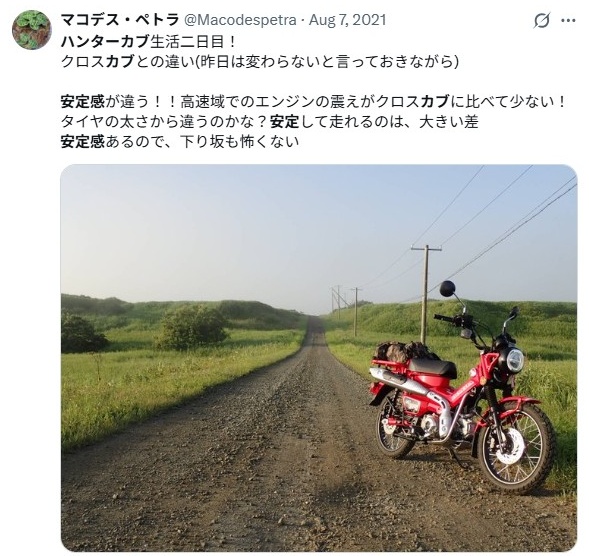This screenshot has height=556, width=589.
Task: Open profile via name マコデス・ペトラ
Action: 120,20
